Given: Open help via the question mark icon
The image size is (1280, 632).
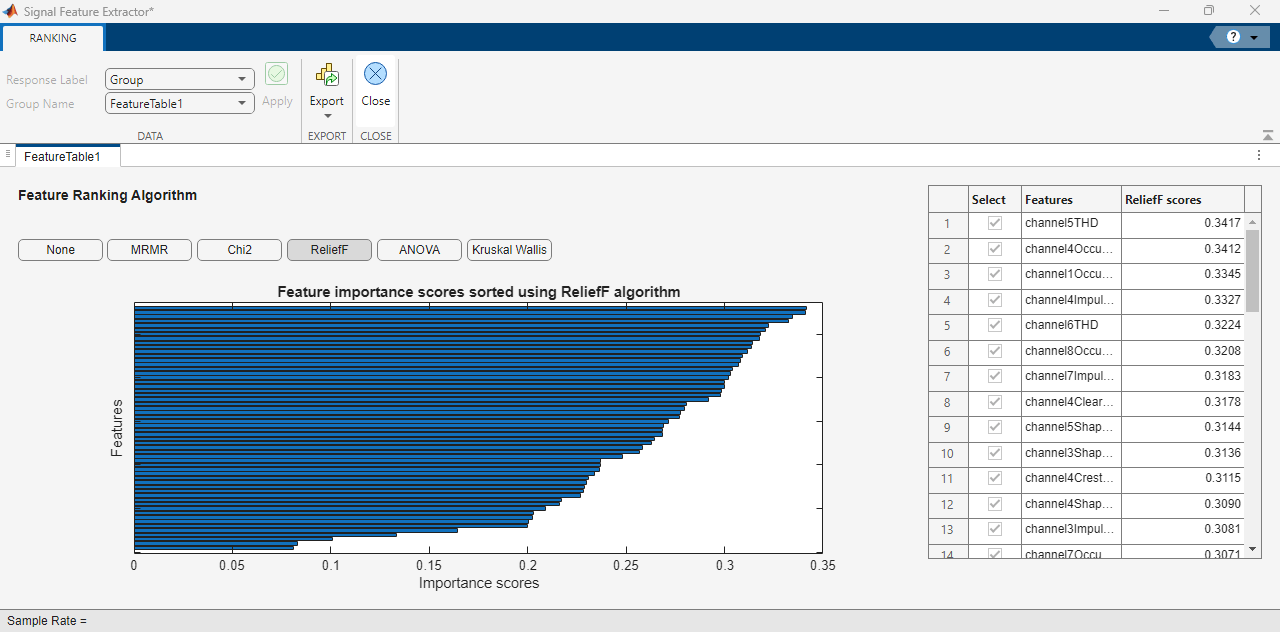Looking at the screenshot, I should pos(1233,36).
